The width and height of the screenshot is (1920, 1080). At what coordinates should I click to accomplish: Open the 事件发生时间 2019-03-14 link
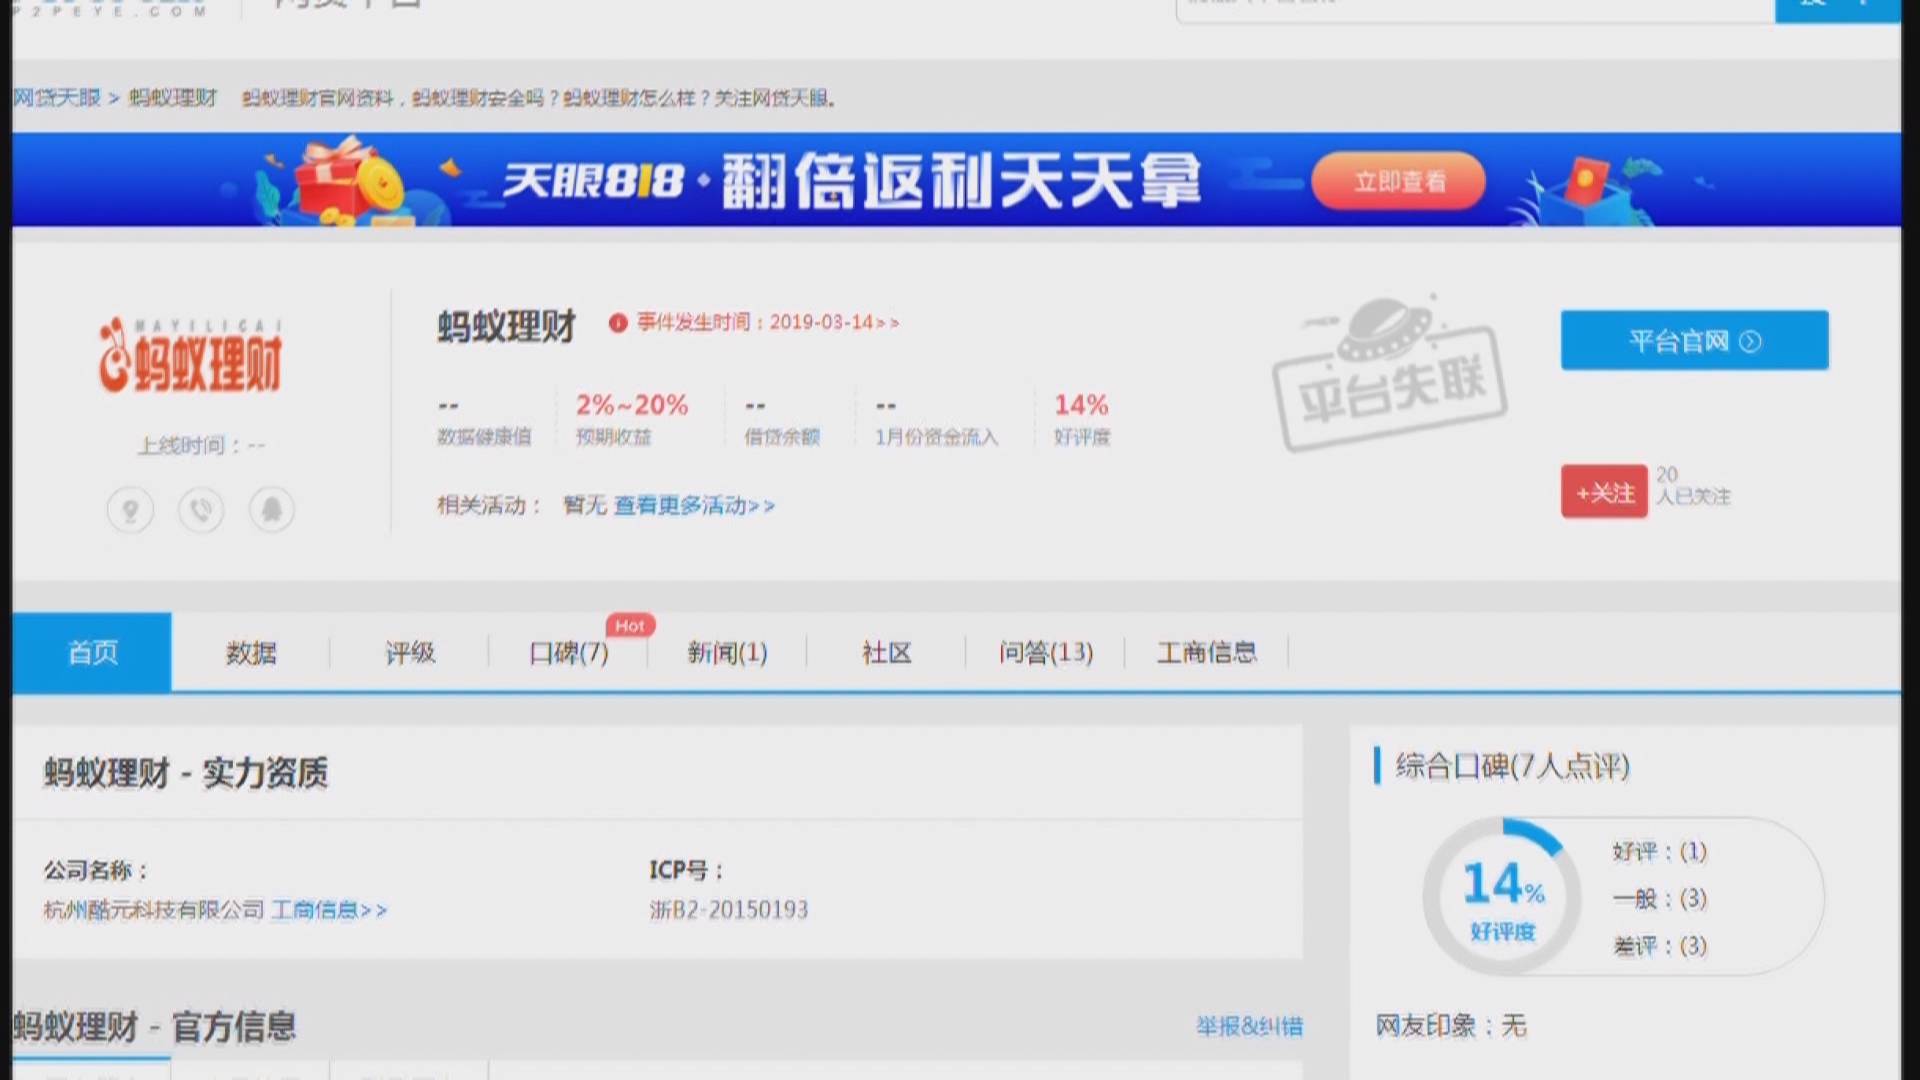click(768, 322)
